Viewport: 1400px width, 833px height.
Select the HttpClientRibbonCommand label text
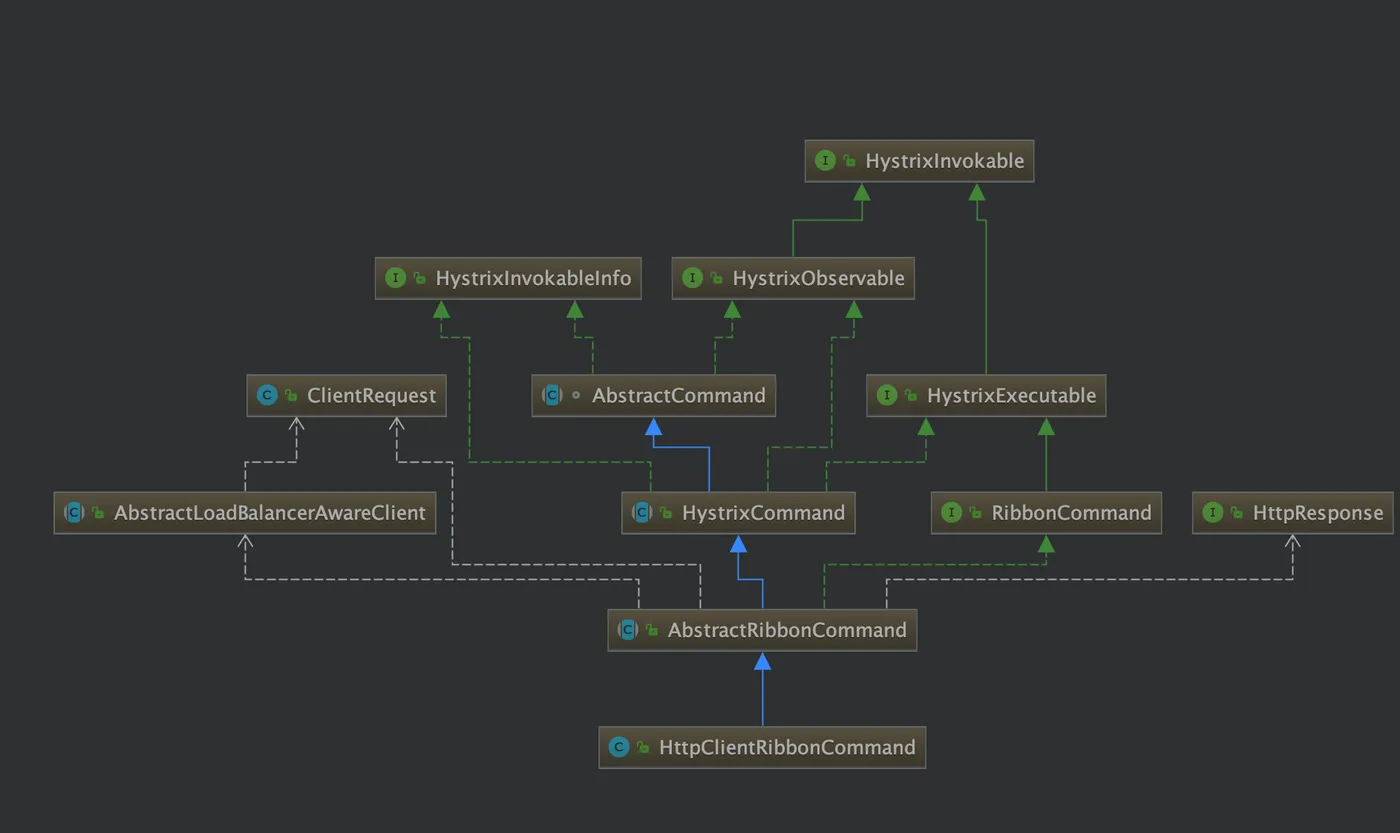click(x=788, y=746)
